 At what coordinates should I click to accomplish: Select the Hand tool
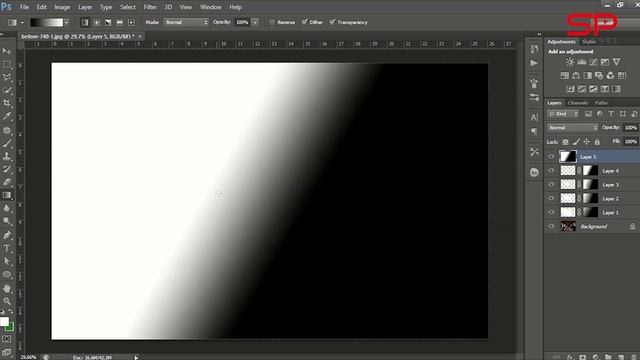pyautogui.click(x=7, y=288)
